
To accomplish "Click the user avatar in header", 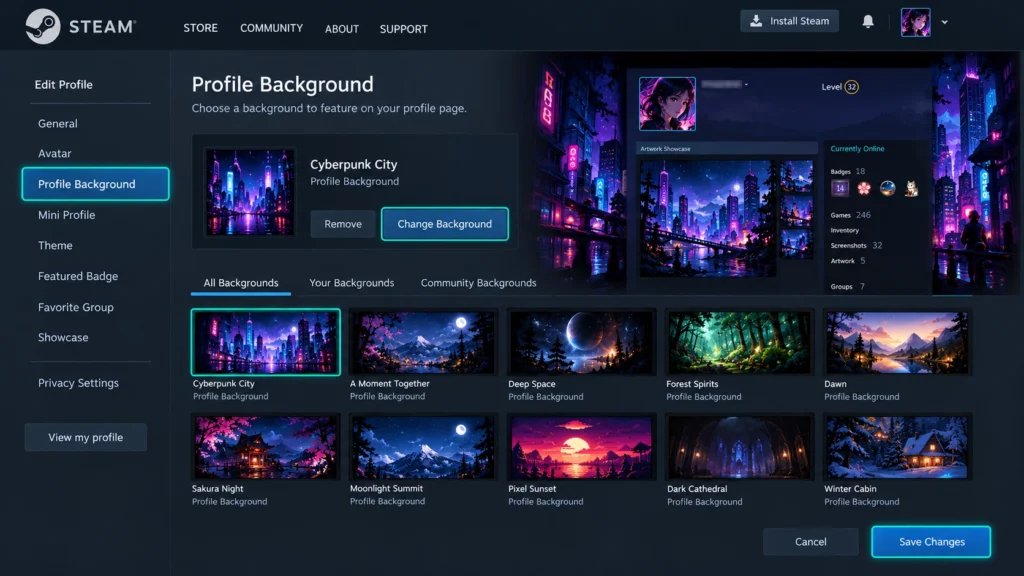I will (x=916, y=22).
